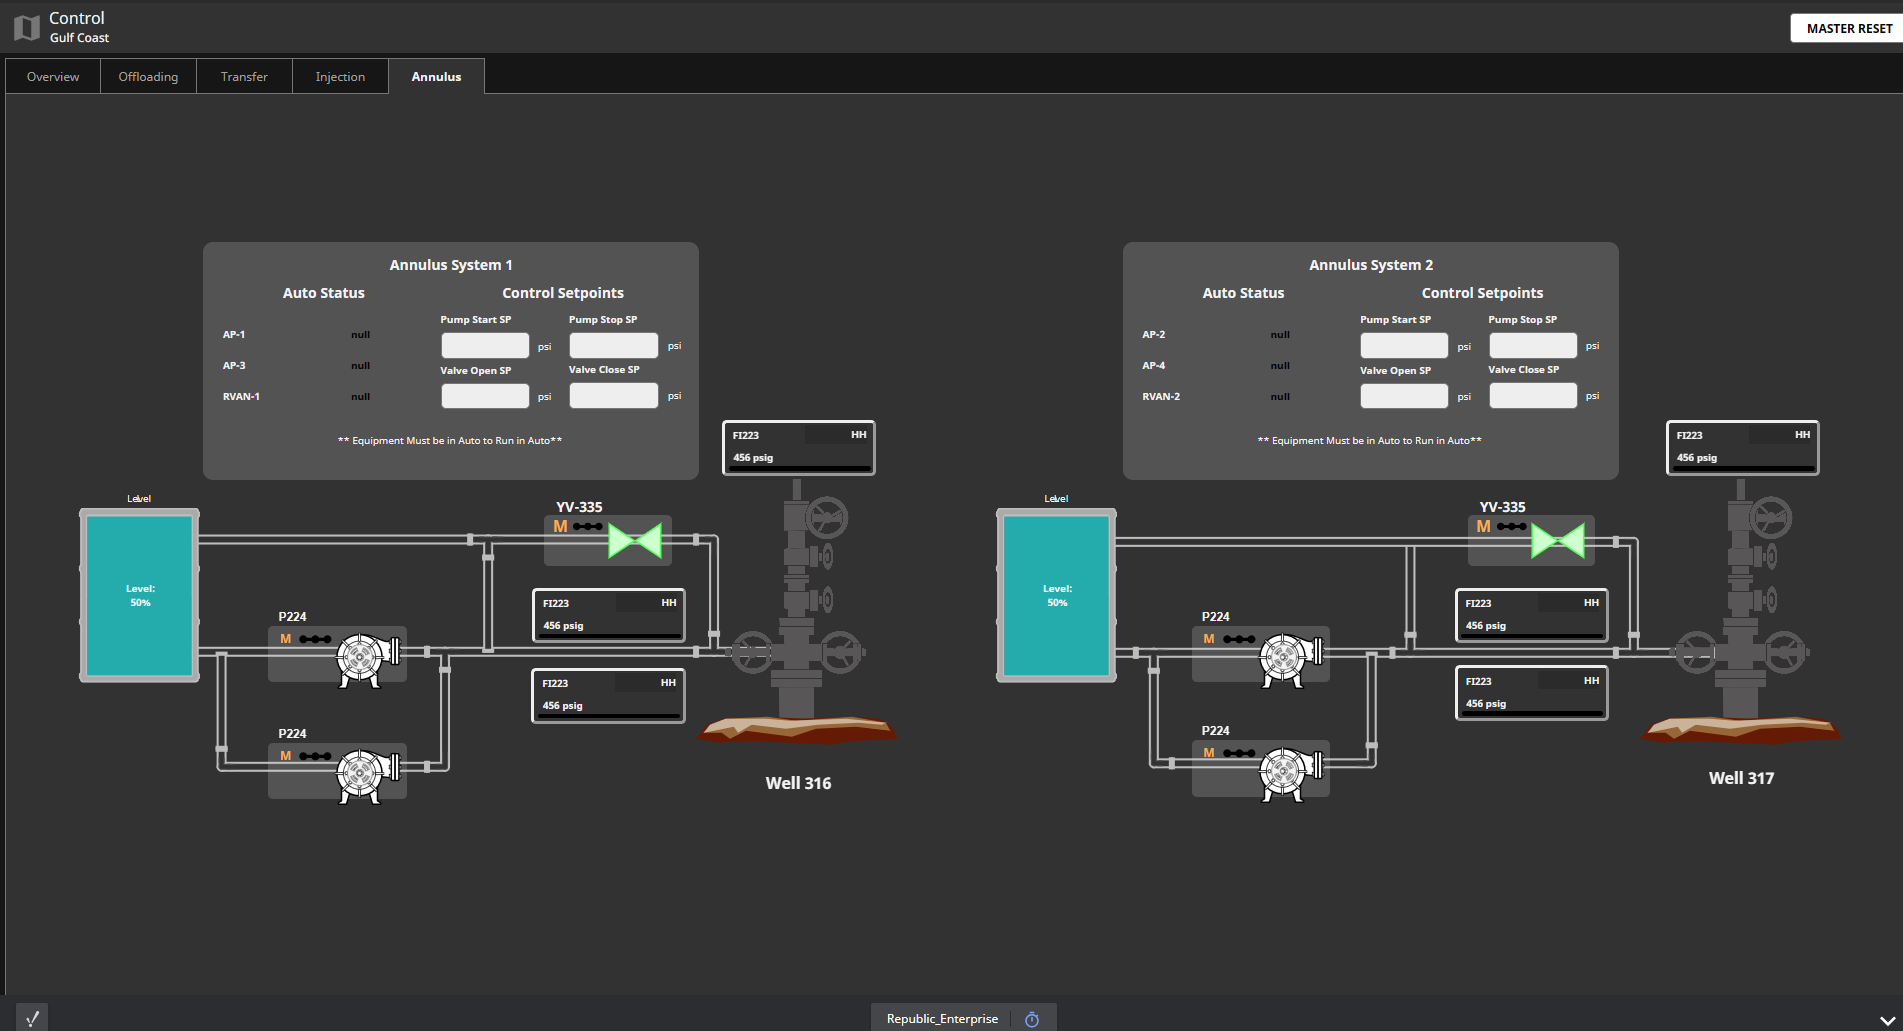The width and height of the screenshot is (1903, 1031).
Task: Click the checkmark icon in bottom-left corner
Action: (x=32, y=1018)
